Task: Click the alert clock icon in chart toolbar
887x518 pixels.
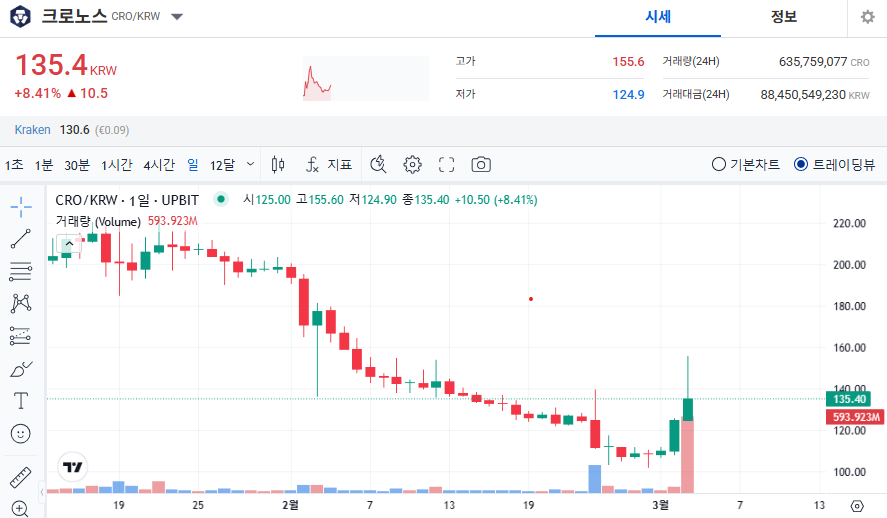Action: click(x=378, y=165)
